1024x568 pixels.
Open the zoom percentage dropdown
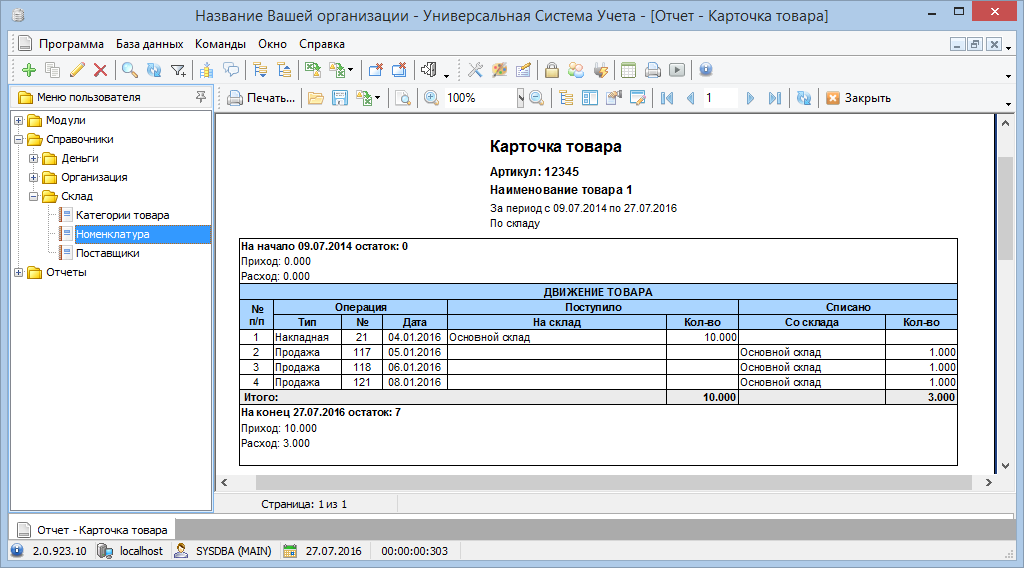click(520, 98)
